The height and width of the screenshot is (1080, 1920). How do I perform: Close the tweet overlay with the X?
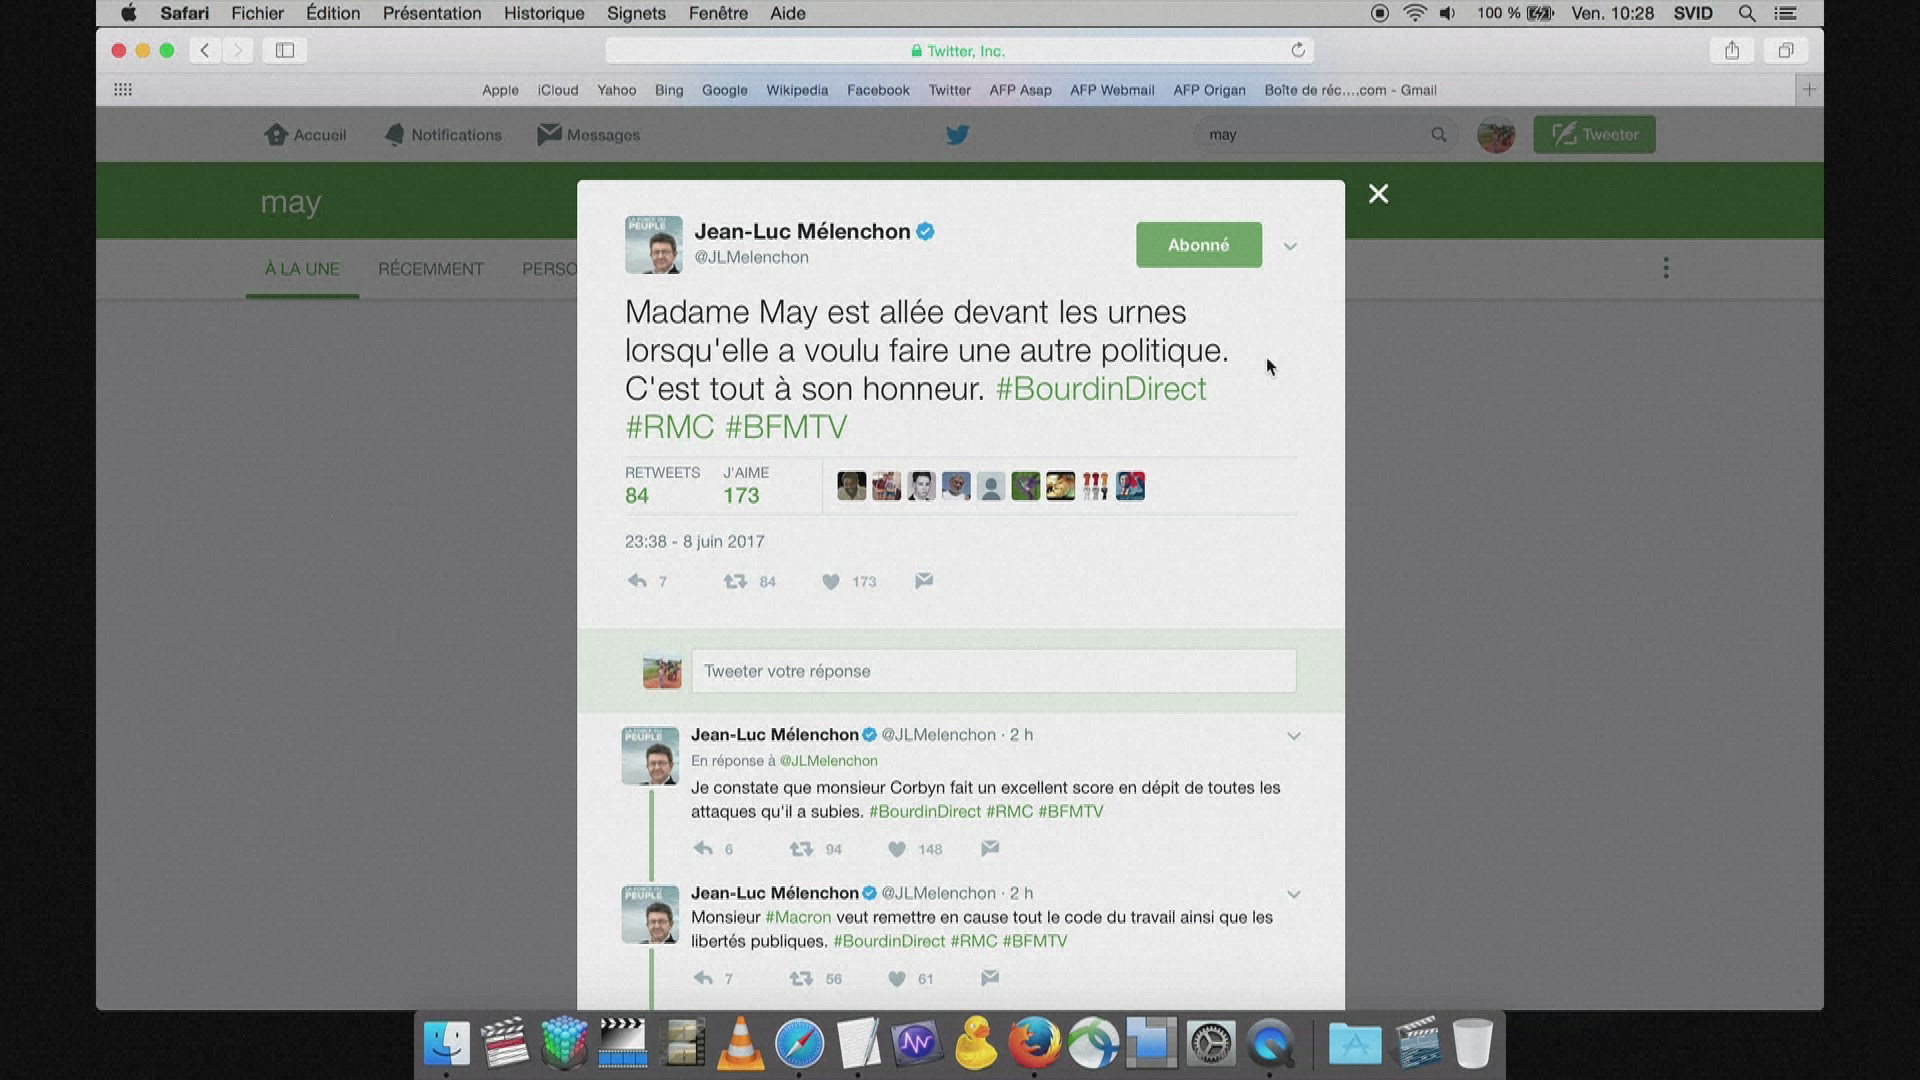pos(1378,194)
